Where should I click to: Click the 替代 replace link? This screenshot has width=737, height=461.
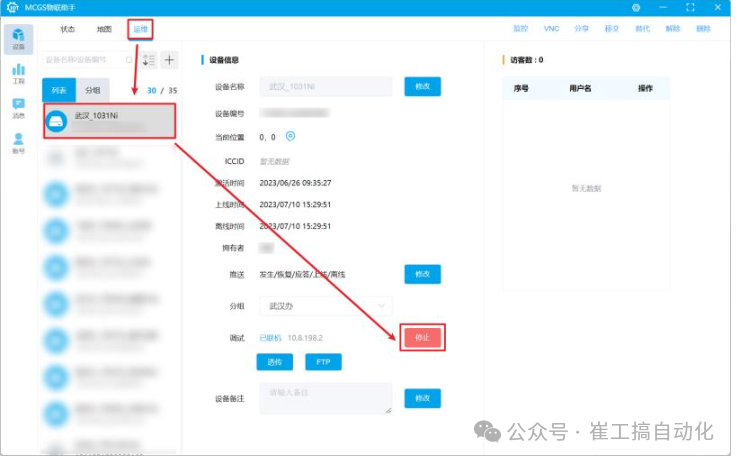click(643, 29)
